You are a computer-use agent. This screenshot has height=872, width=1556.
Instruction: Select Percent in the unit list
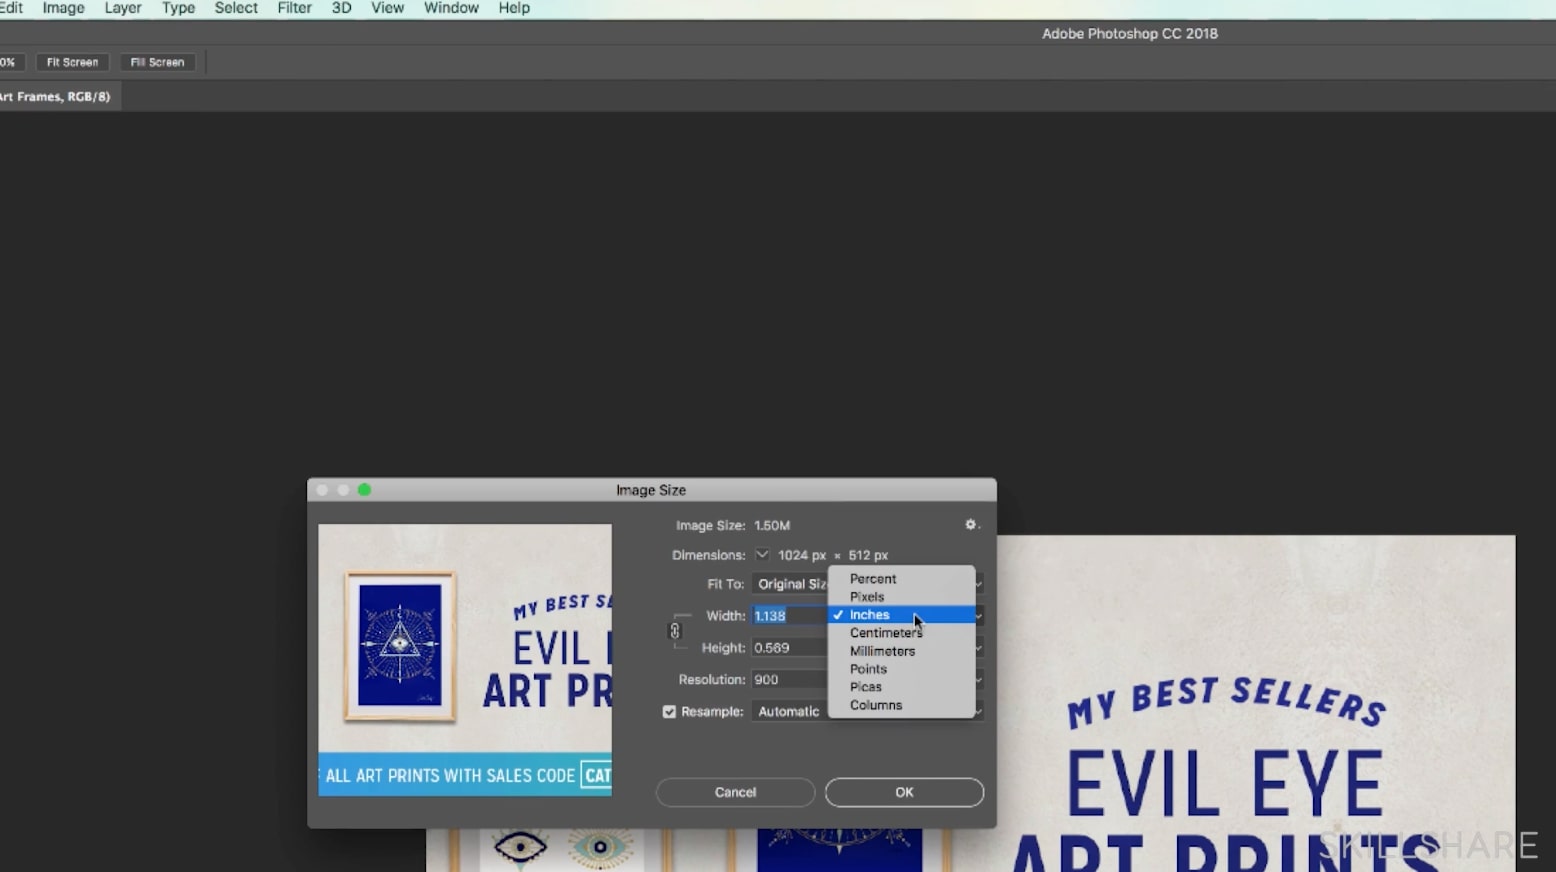872,579
